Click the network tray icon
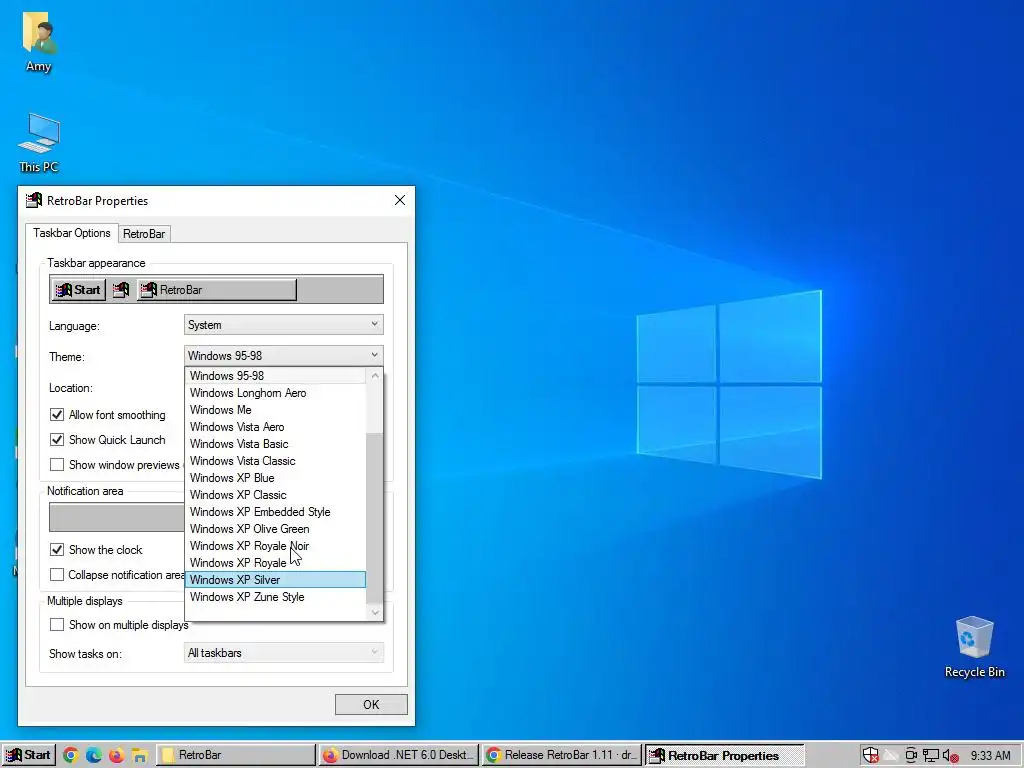Viewport: 1024px width, 768px height. [931, 756]
